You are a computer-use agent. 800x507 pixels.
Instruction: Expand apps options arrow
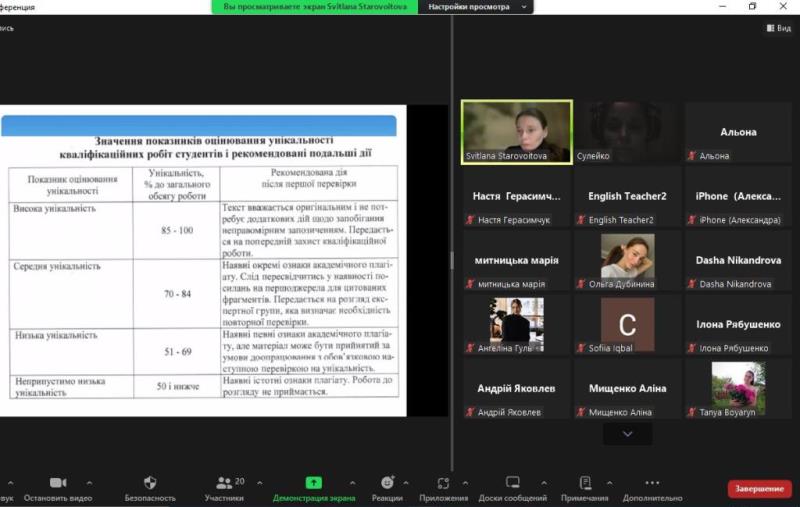click(465, 483)
